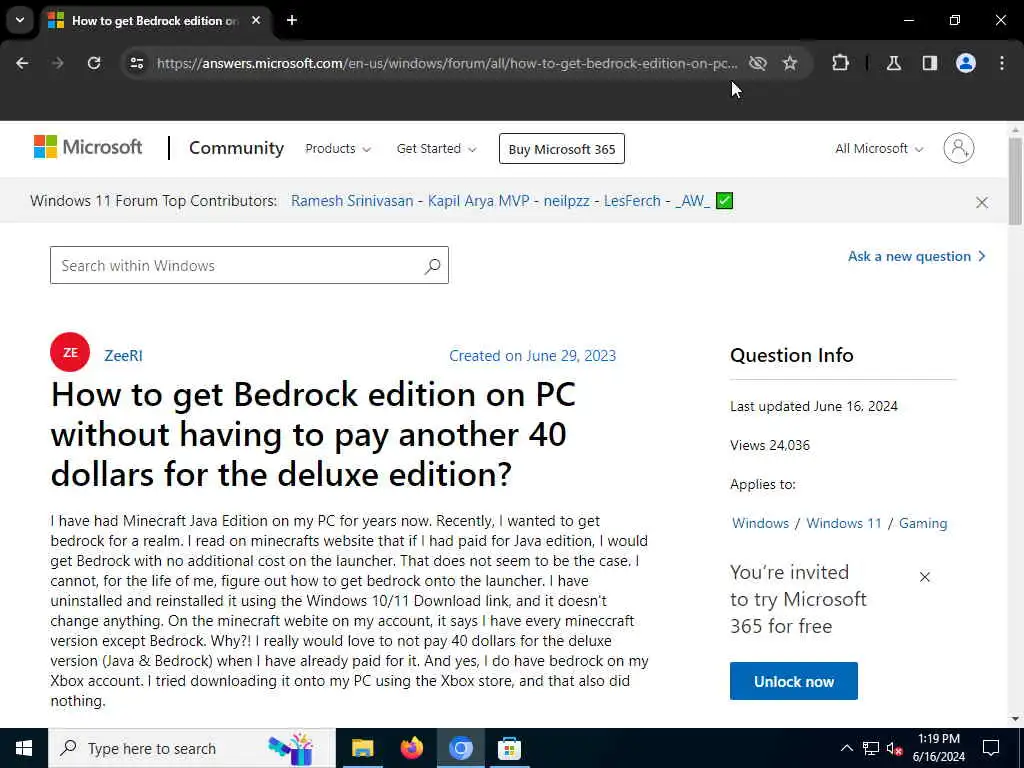This screenshot has height=768, width=1024.
Task: Open File Explorer from taskbar
Action: pyautogui.click(x=362, y=748)
